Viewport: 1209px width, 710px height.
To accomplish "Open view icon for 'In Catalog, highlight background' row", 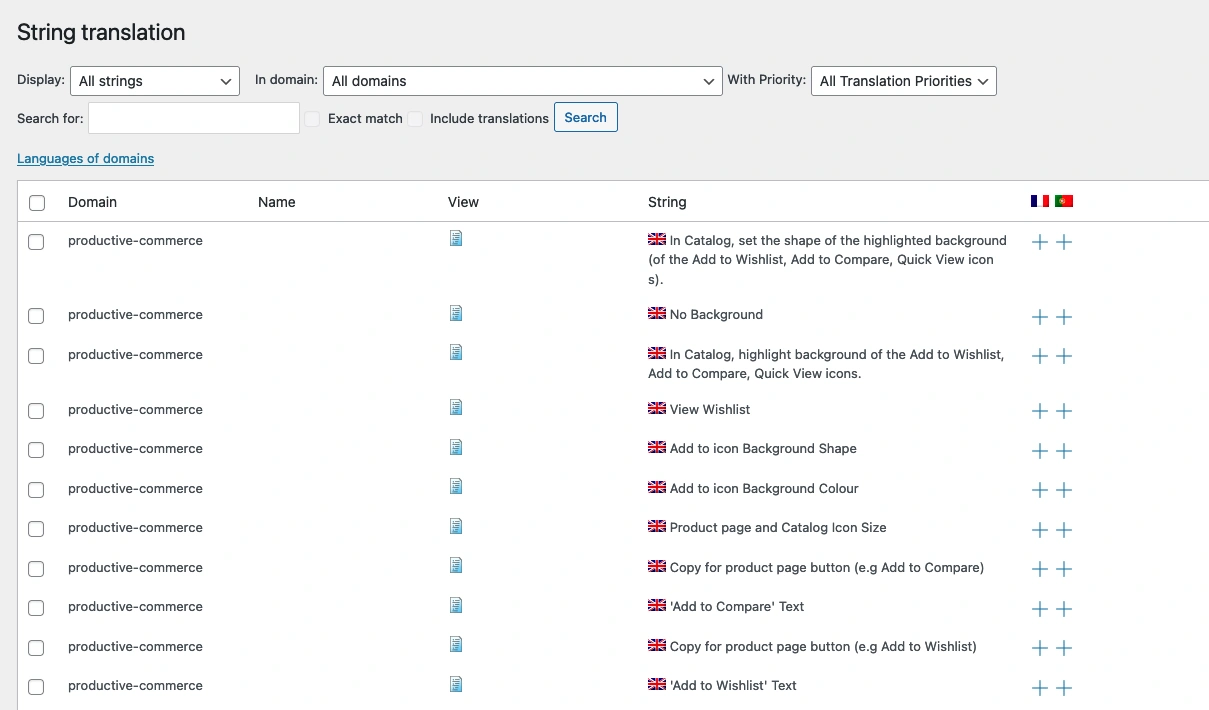I will [456, 352].
